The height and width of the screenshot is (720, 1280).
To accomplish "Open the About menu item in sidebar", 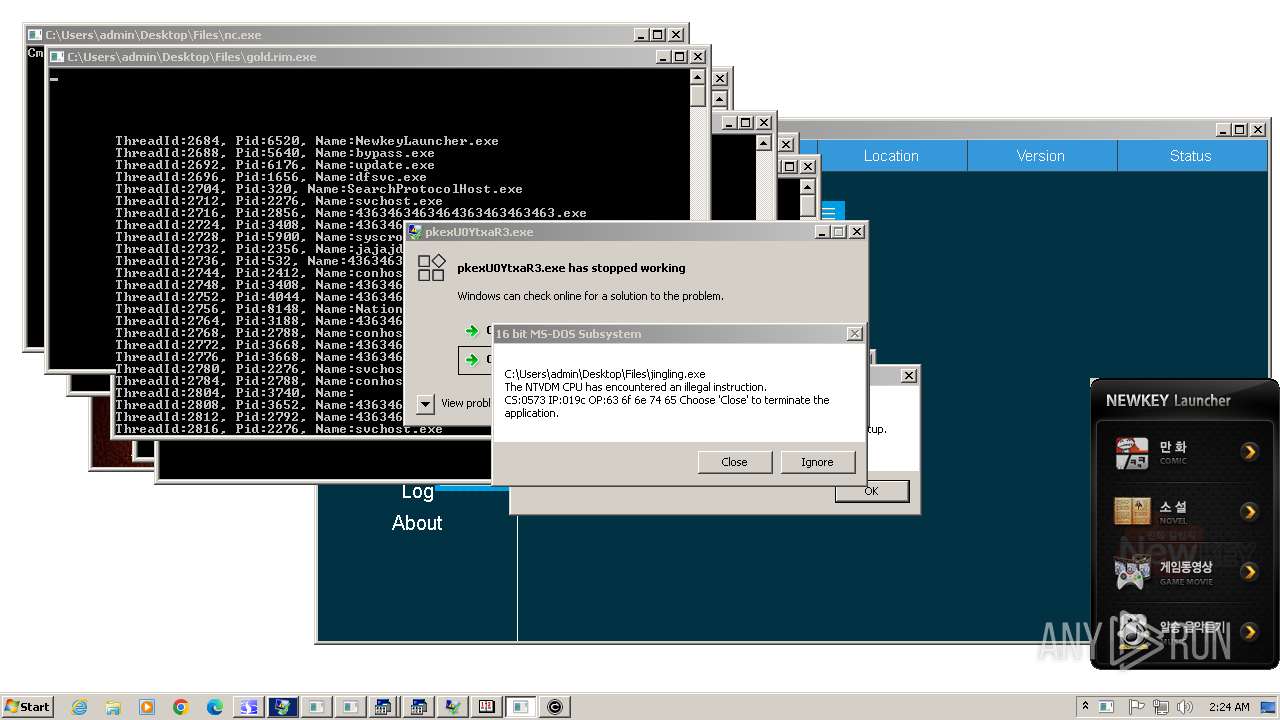I will click(417, 523).
